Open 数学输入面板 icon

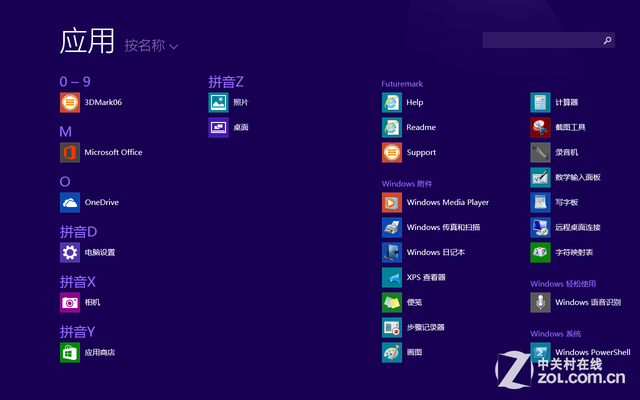540,178
